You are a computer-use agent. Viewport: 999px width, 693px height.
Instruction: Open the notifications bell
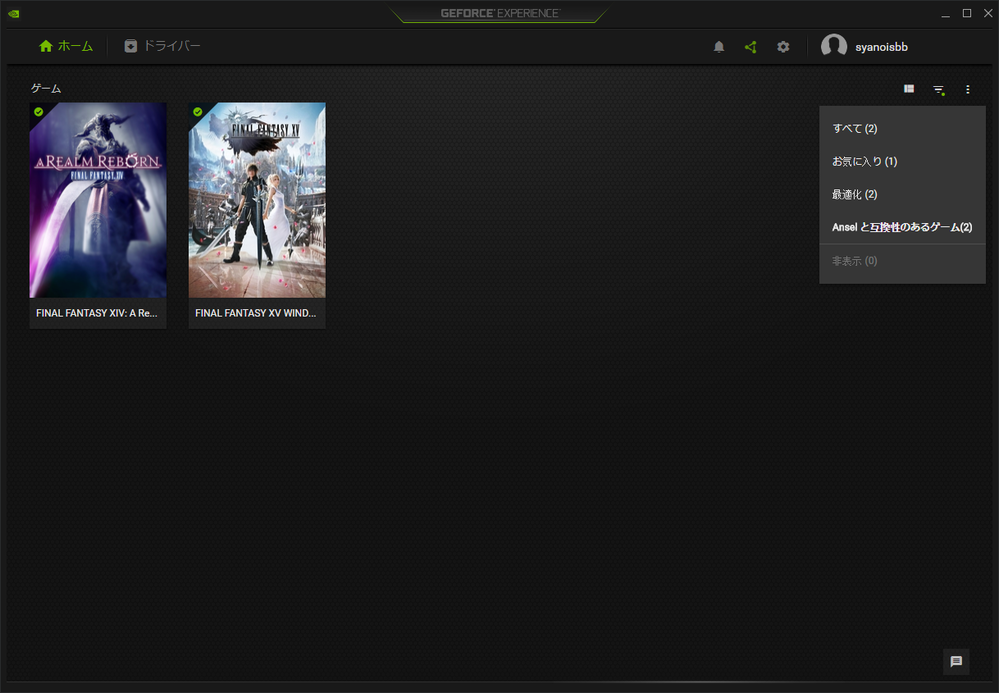pyautogui.click(x=719, y=46)
